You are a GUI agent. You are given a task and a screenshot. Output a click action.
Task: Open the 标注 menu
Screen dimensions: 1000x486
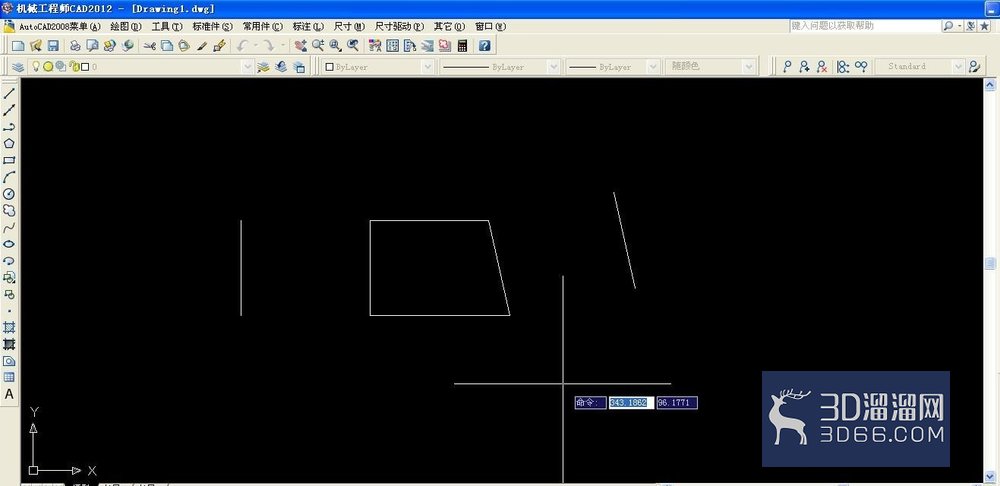pos(308,26)
